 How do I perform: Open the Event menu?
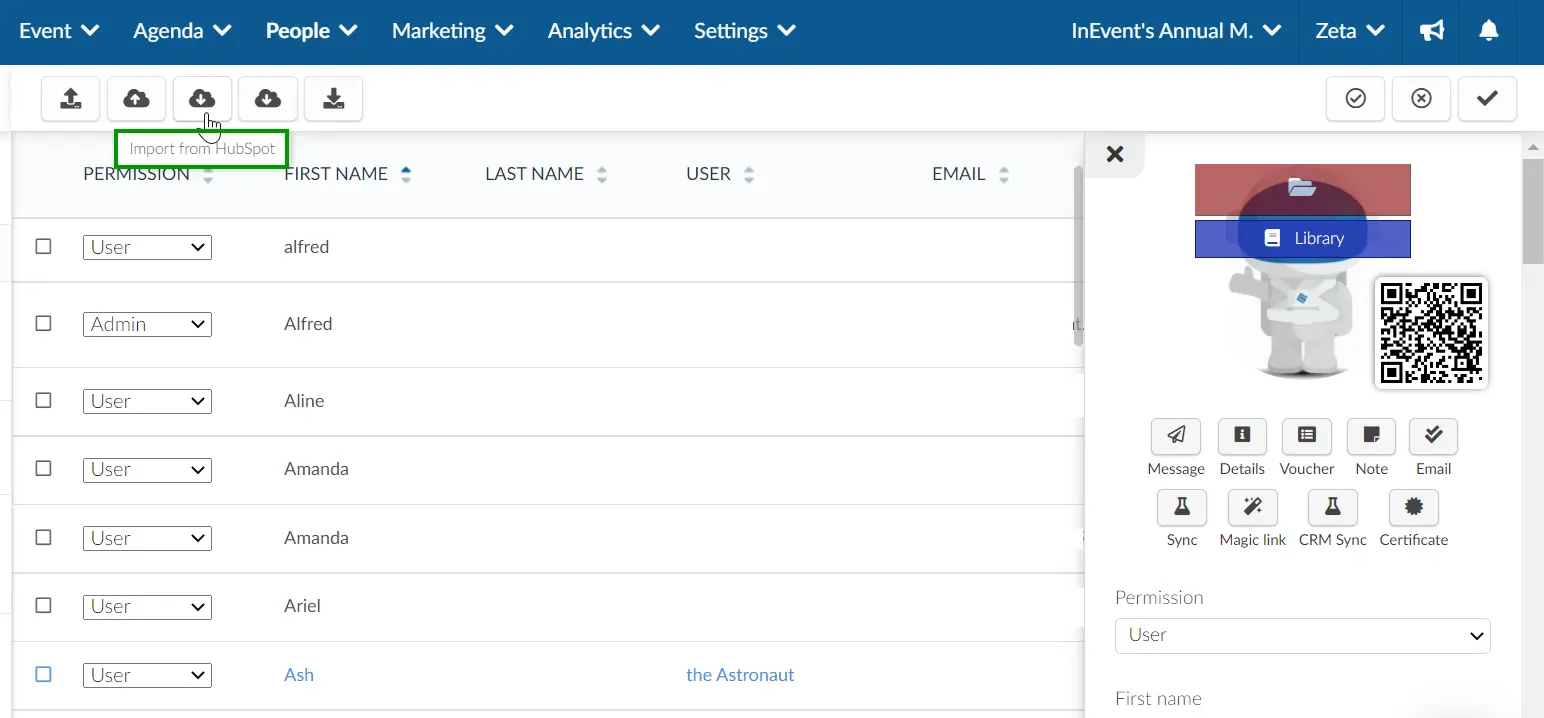(59, 31)
